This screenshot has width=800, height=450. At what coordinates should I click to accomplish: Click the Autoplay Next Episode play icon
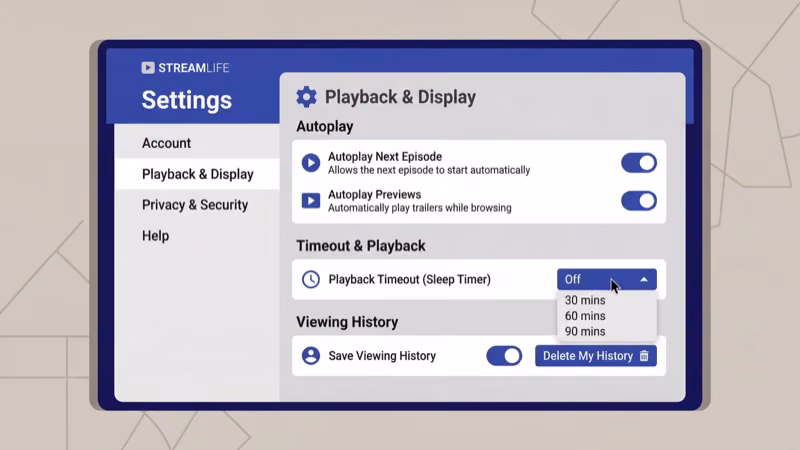(x=311, y=163)
